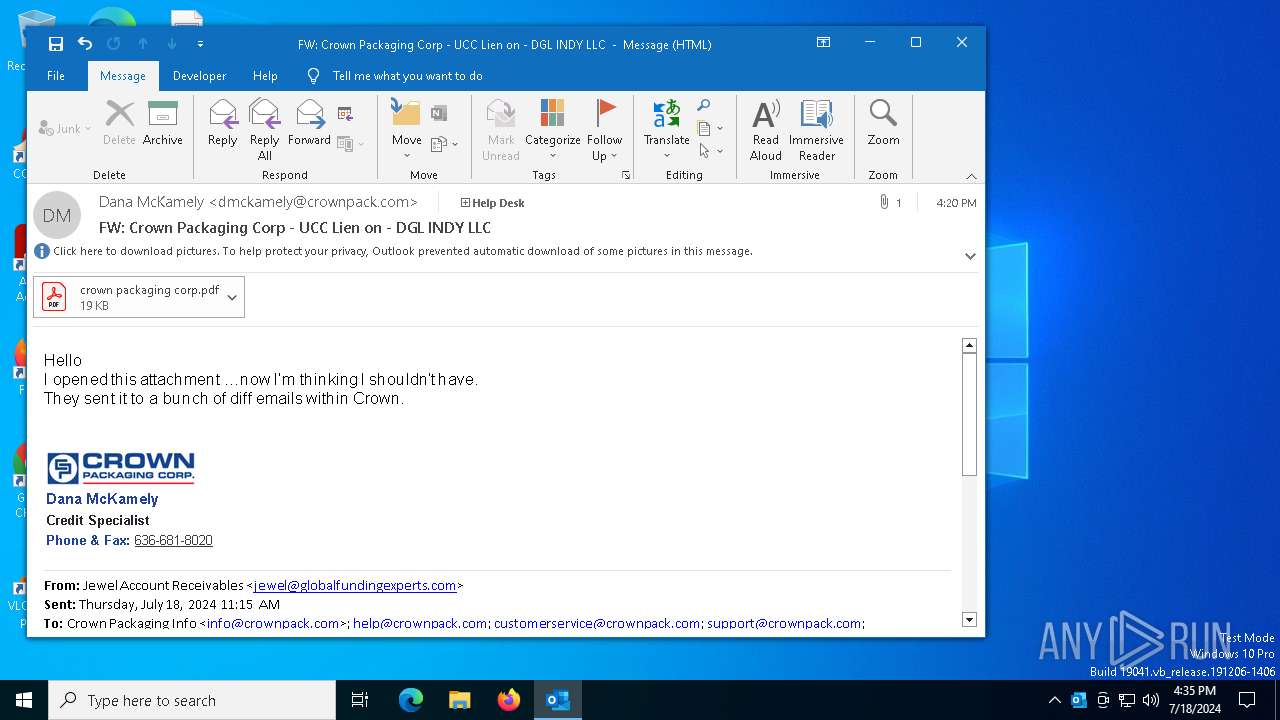Screen dimensions: 1280x720
Task: Click the help@crownpack.com link
Action: click(x=420, y=623)
